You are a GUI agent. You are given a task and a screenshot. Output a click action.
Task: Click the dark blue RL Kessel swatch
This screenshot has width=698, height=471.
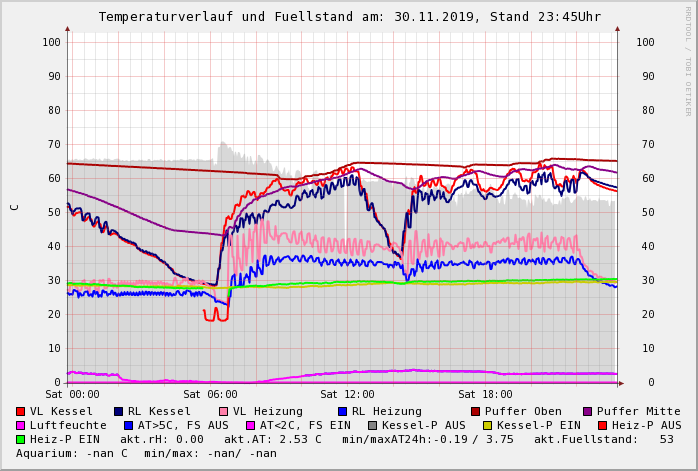[x=119, y=411]
